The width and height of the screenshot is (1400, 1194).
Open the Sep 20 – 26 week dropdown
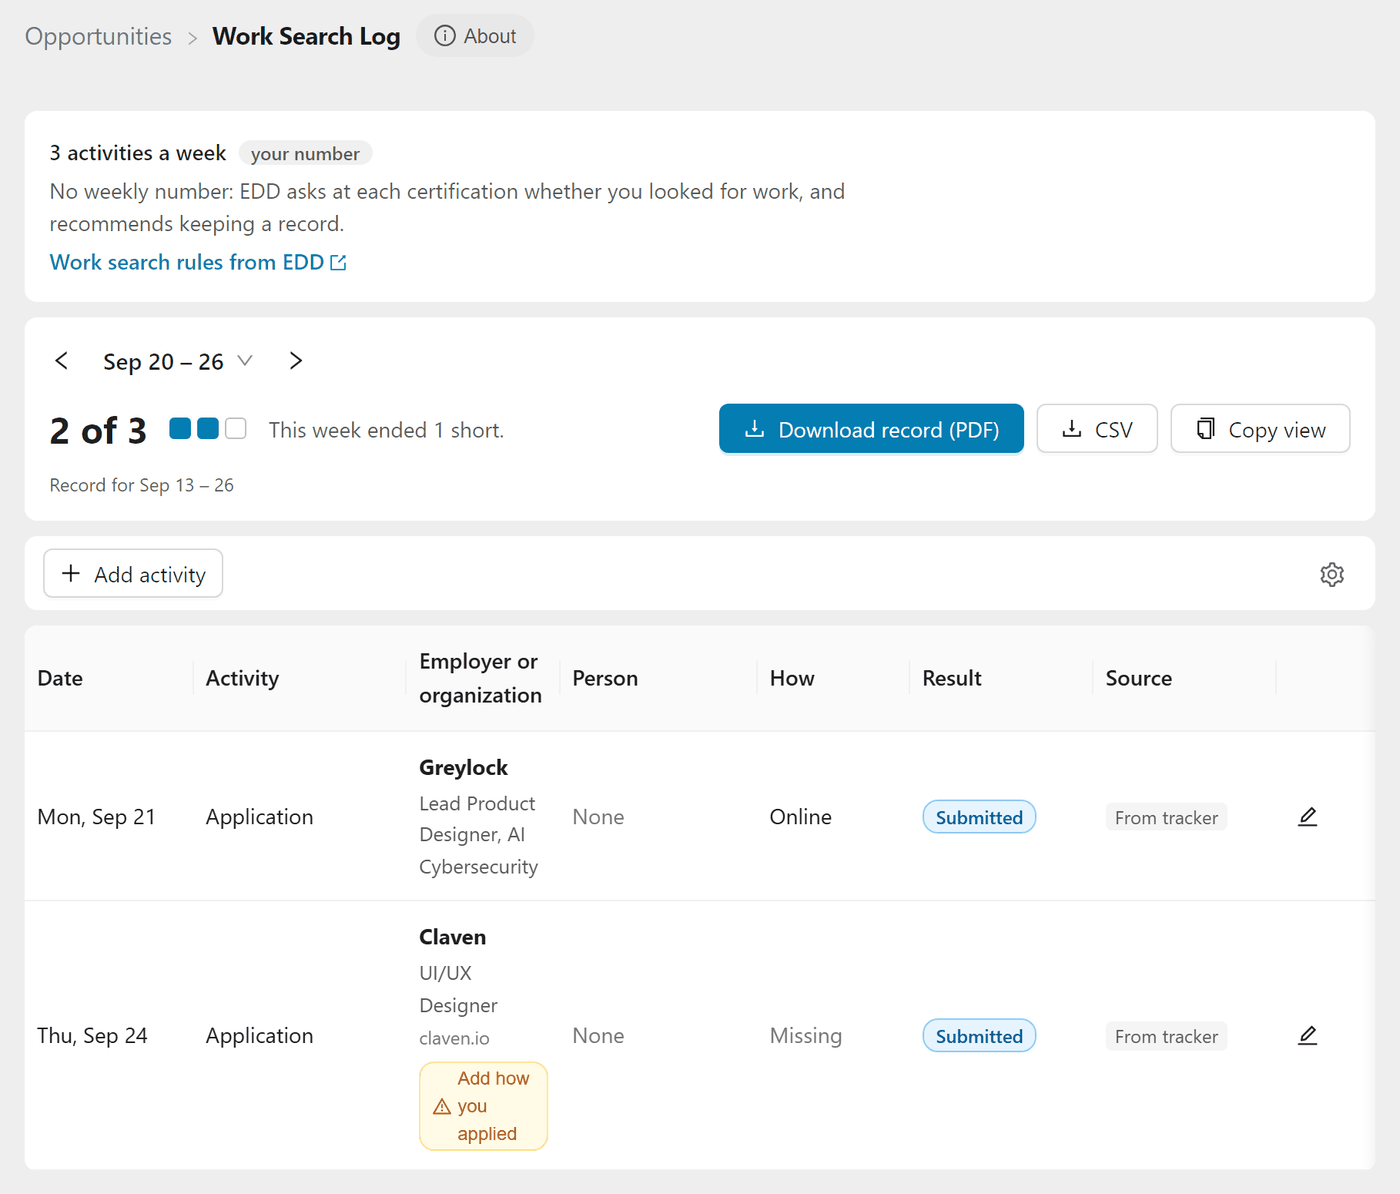click(178, 361)
